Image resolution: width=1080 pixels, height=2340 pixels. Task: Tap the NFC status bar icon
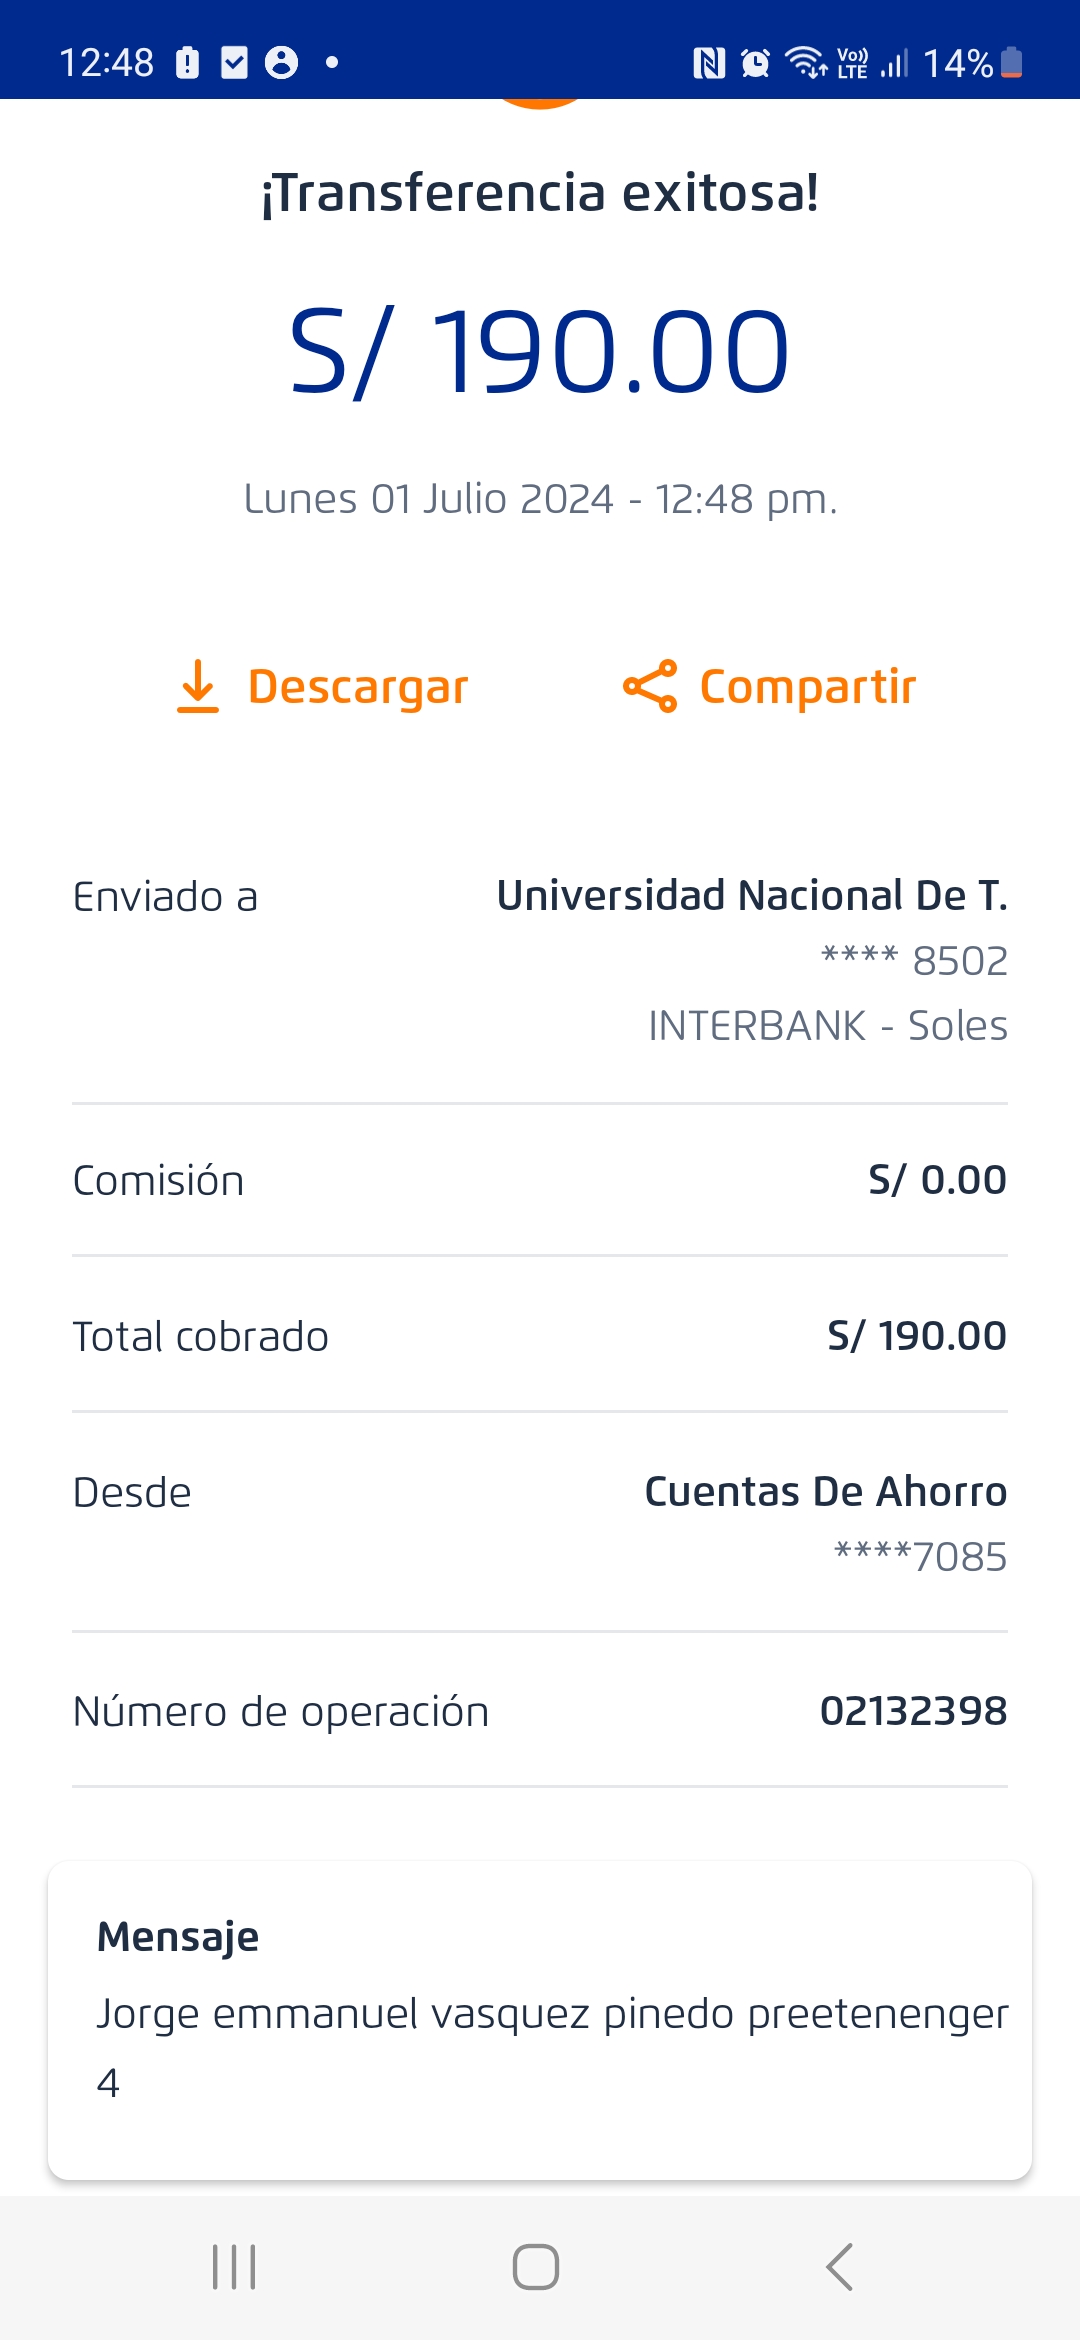click(x=709, y=64)
